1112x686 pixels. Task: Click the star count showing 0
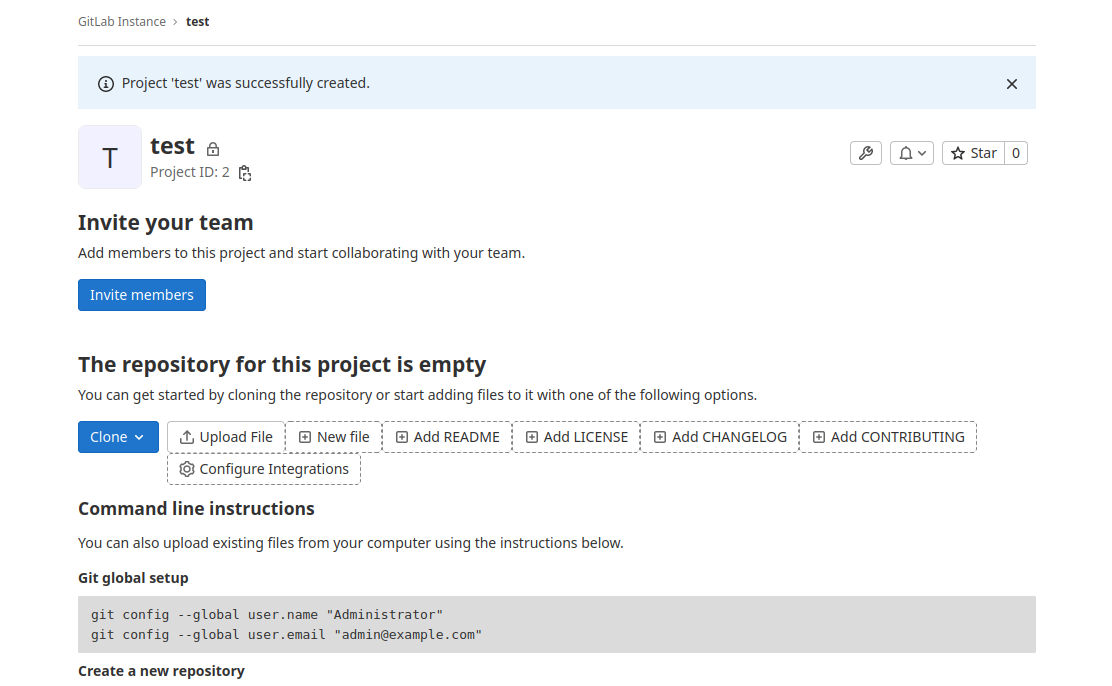[1016, 153]
